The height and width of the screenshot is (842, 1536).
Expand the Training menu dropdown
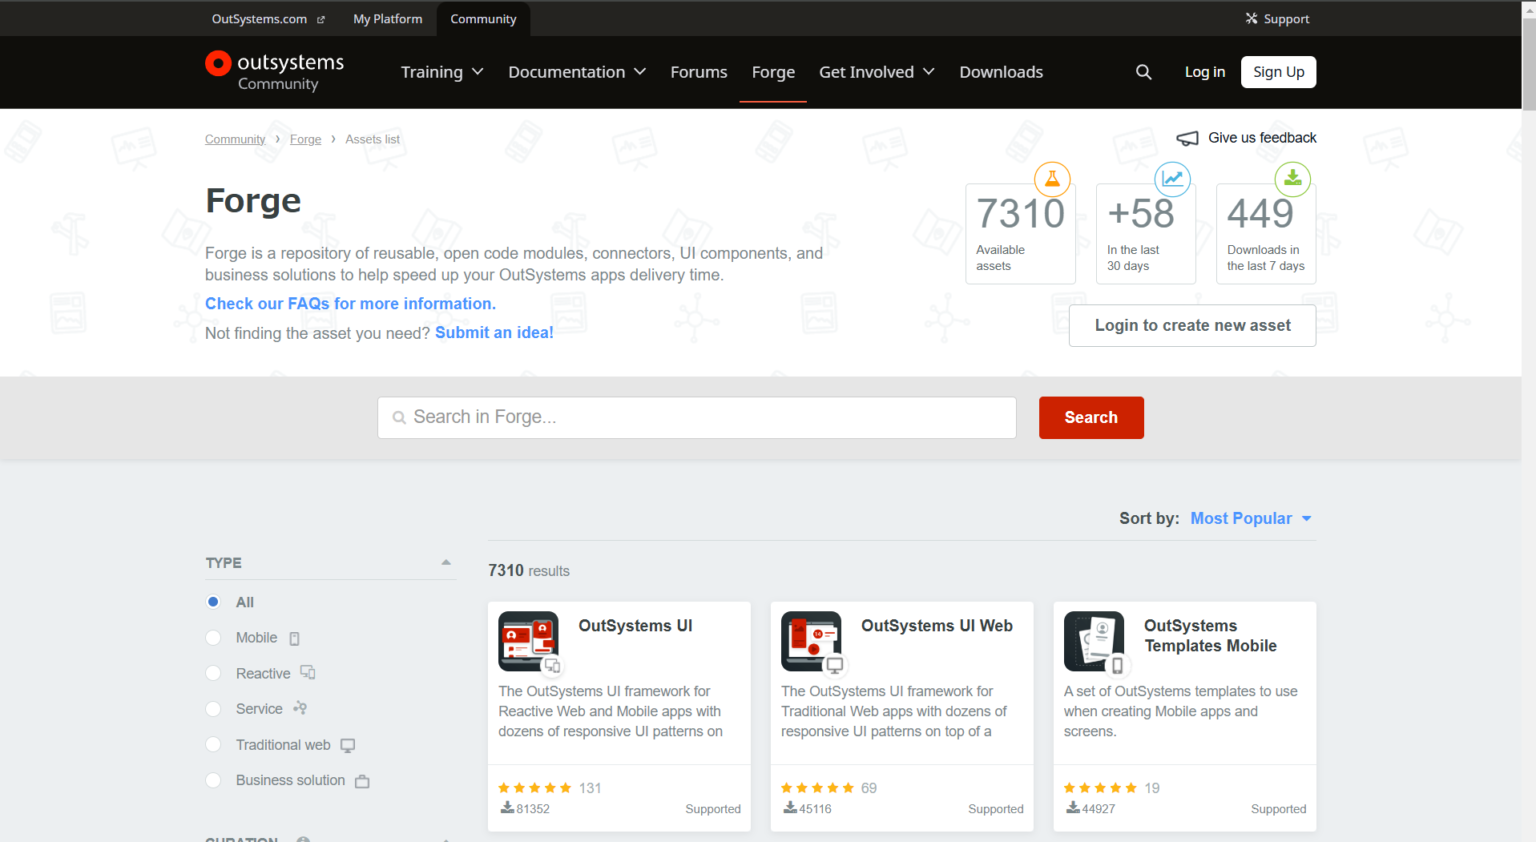[x=441, y=72]
